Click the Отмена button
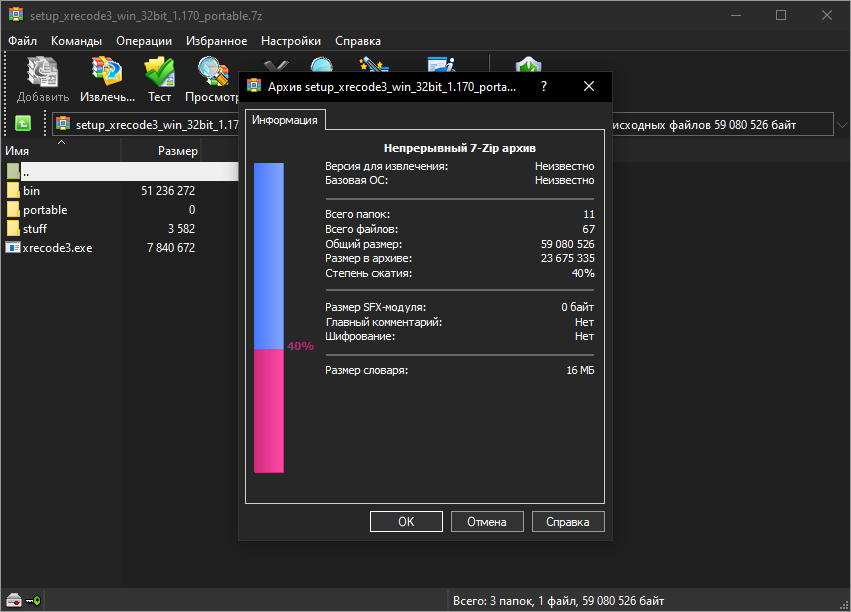This screenshot has width=851, height=612. [x=487, y=521]
